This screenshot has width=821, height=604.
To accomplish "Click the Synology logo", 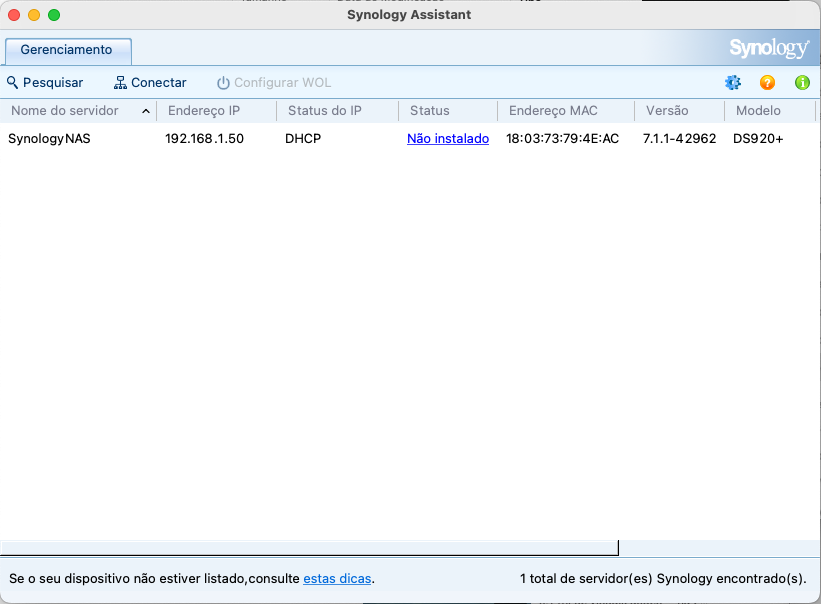I will click(768, 48).
